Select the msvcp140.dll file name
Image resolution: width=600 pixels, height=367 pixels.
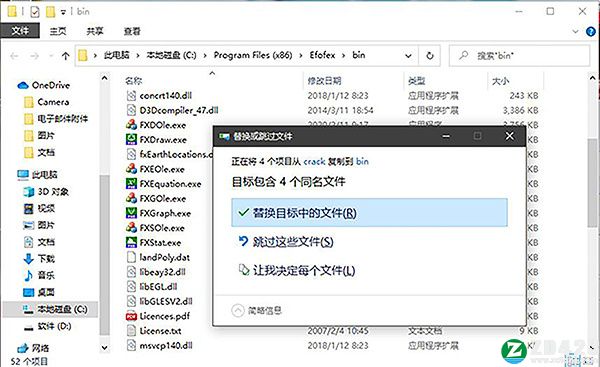click(166, 346)
